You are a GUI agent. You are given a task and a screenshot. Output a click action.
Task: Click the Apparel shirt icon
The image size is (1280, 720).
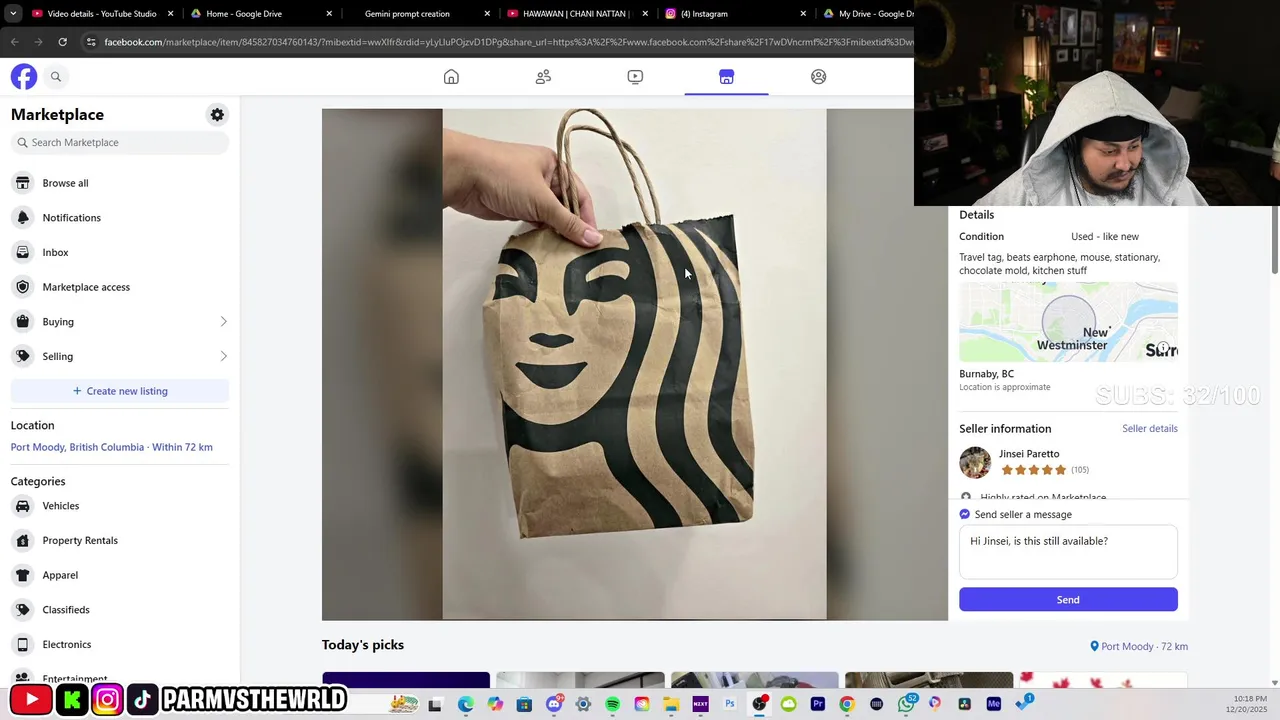(23, 575)
